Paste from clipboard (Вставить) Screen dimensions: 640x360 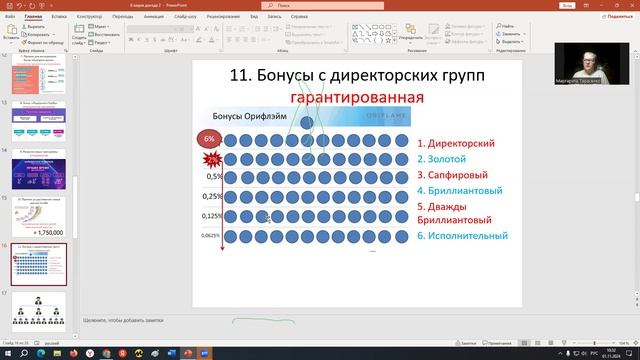11,33
